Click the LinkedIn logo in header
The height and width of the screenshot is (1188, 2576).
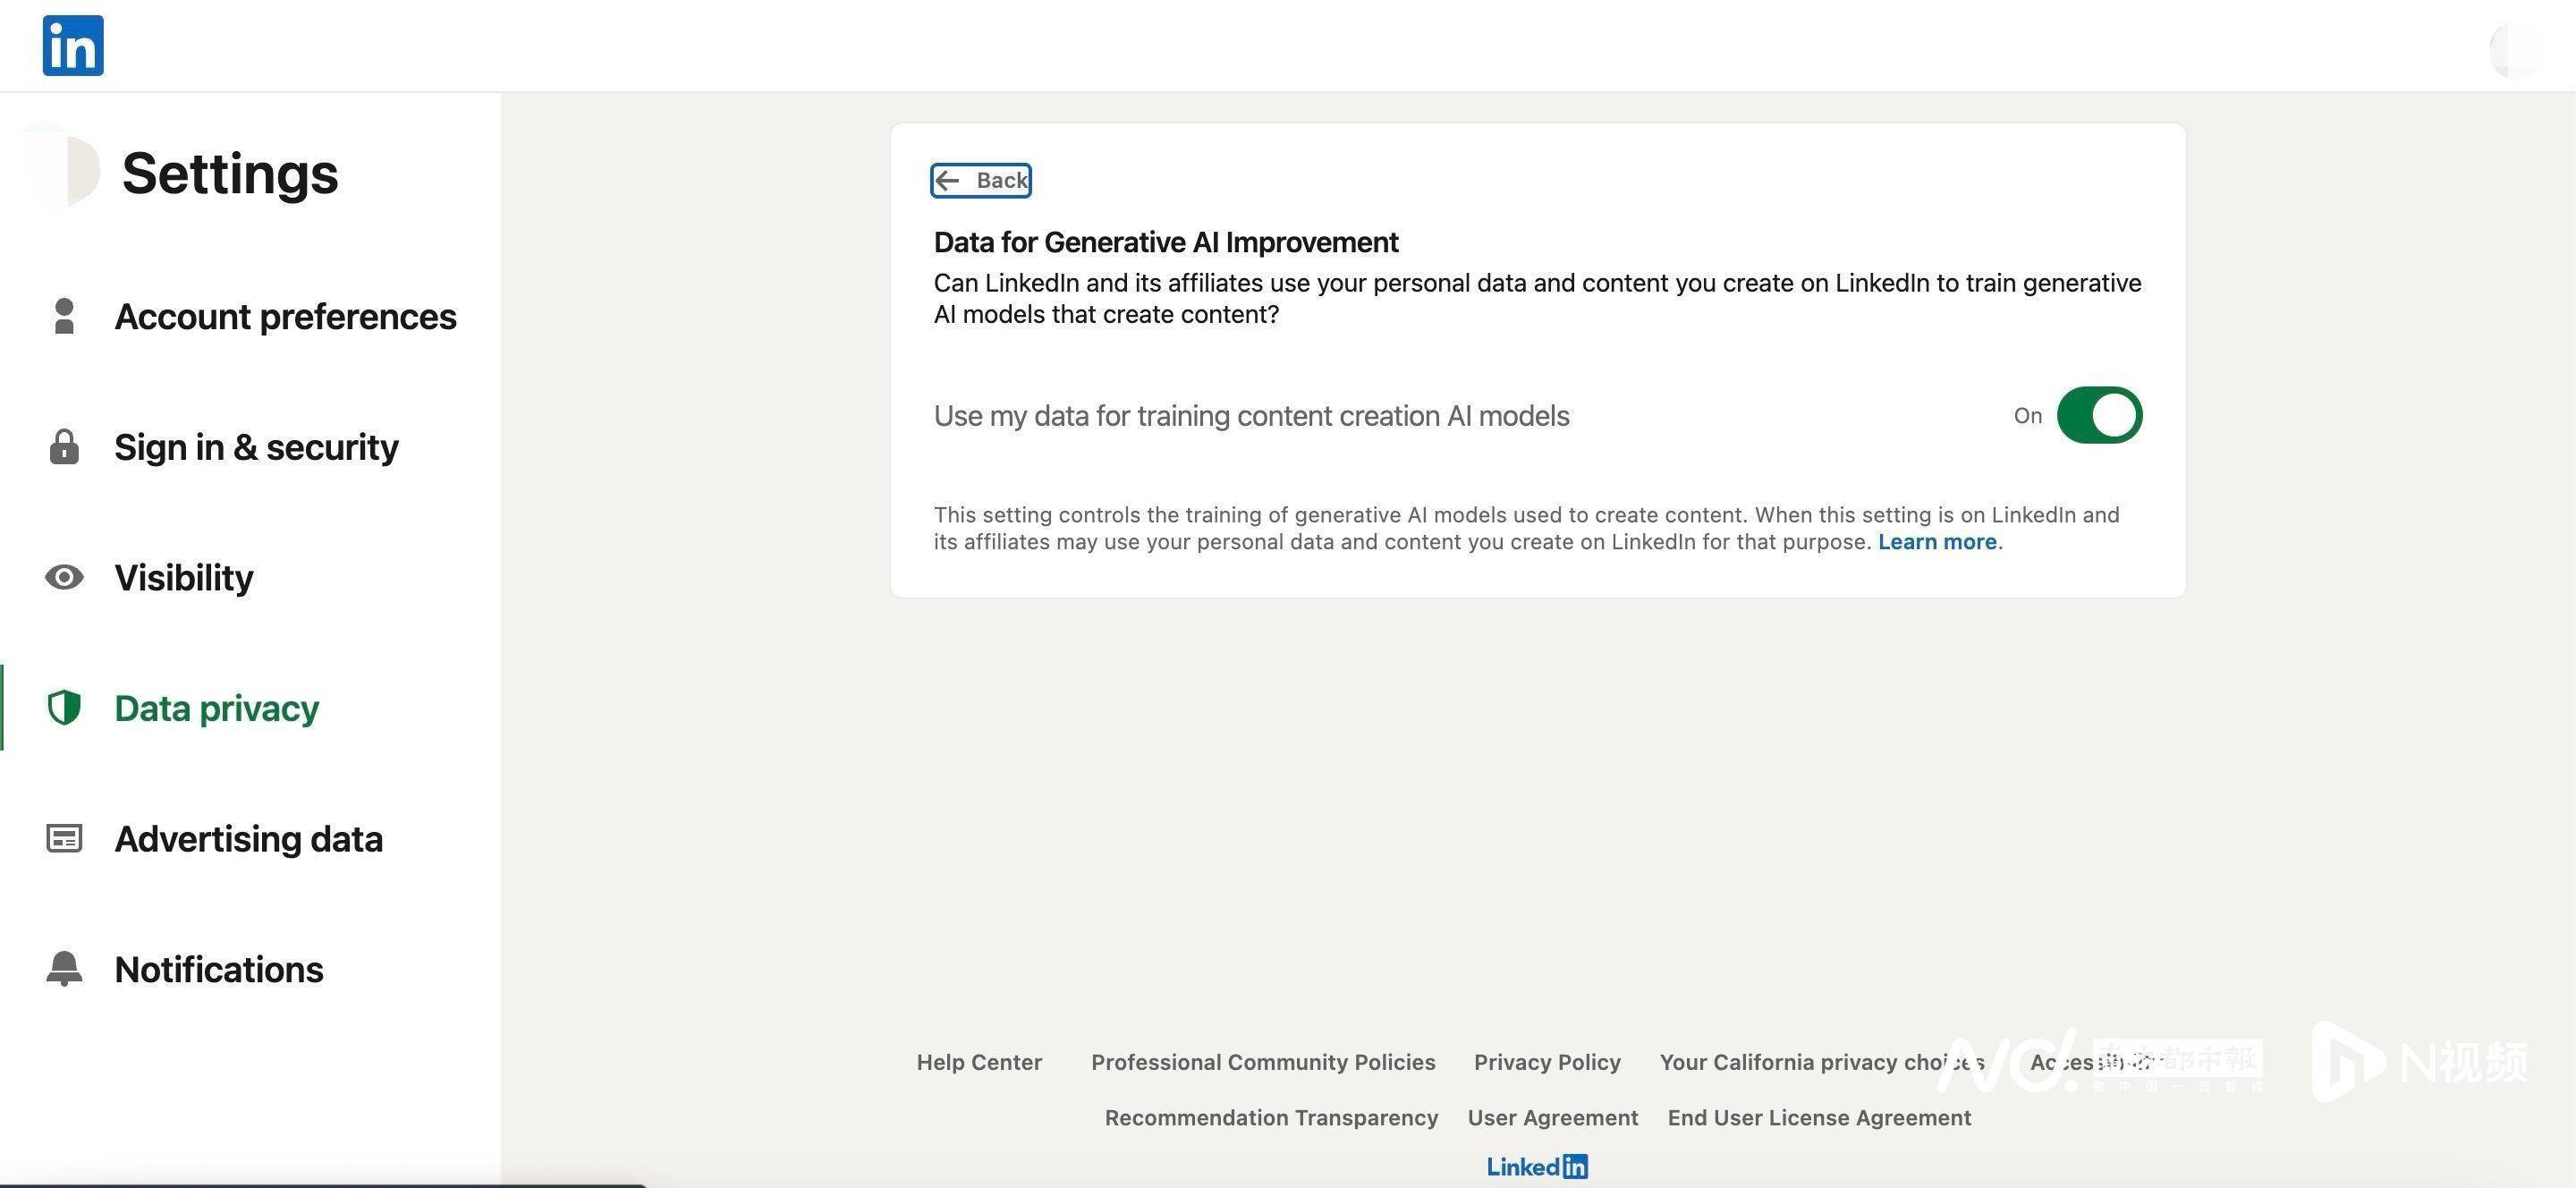73,45
